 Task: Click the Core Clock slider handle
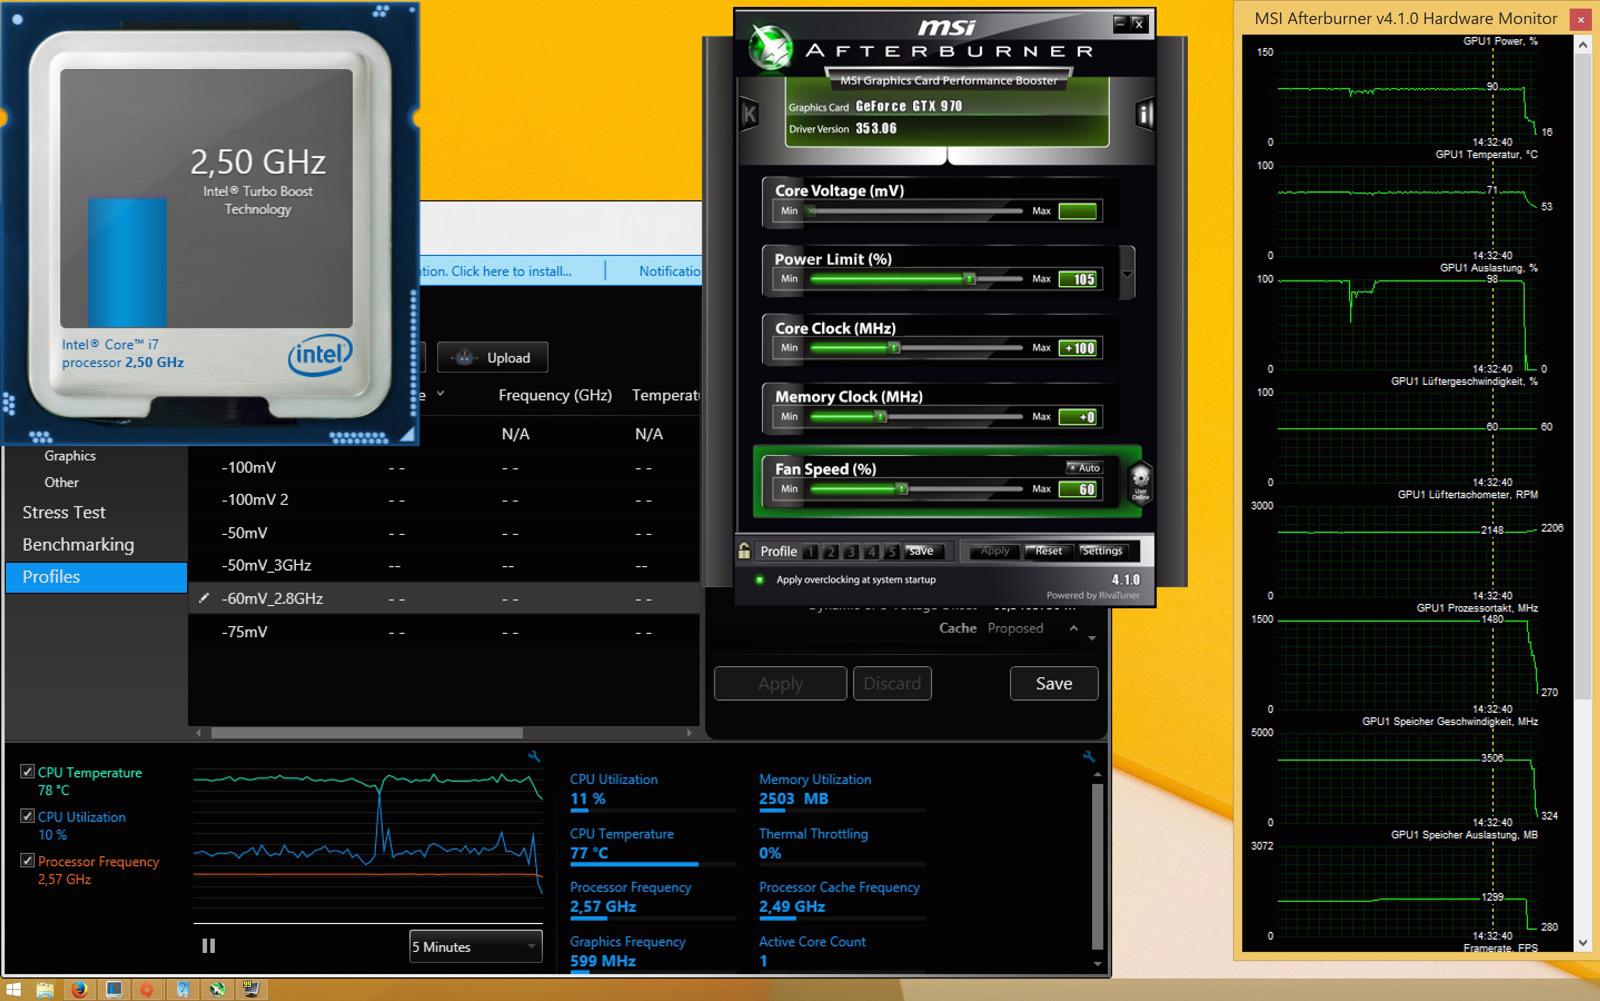(894, 348)
